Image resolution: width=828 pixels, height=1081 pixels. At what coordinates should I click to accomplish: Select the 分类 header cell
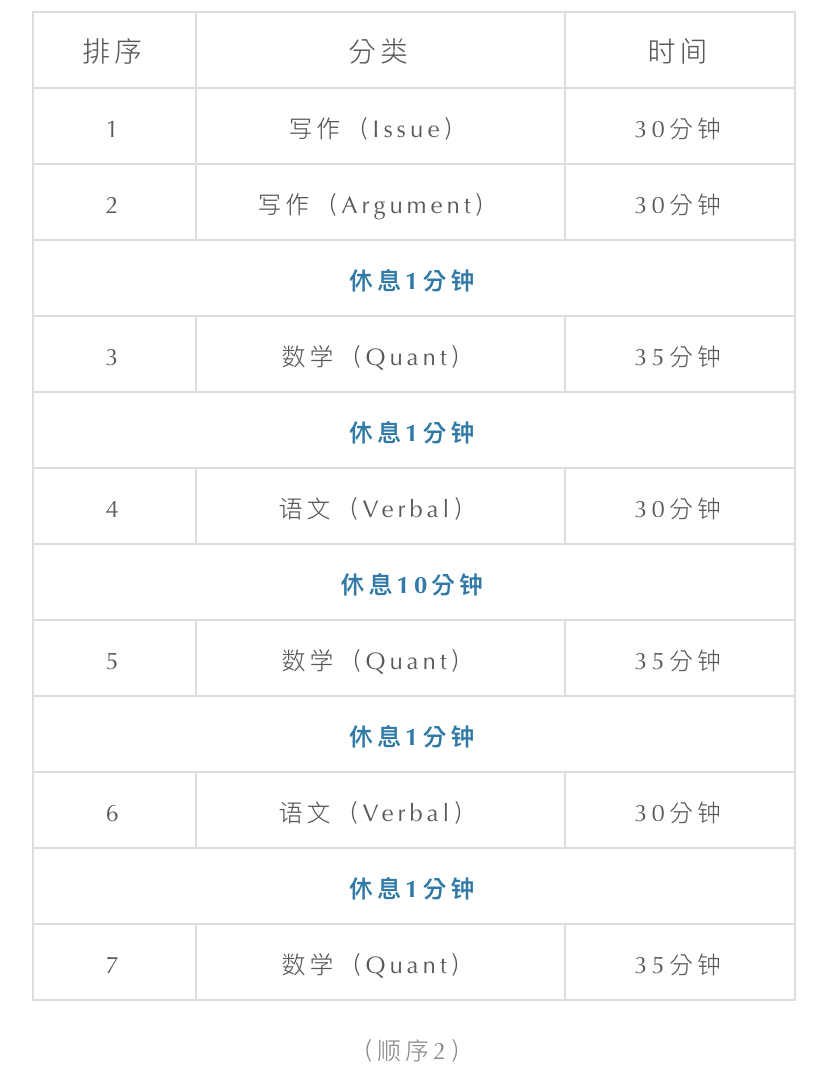(x=379, y=52)
